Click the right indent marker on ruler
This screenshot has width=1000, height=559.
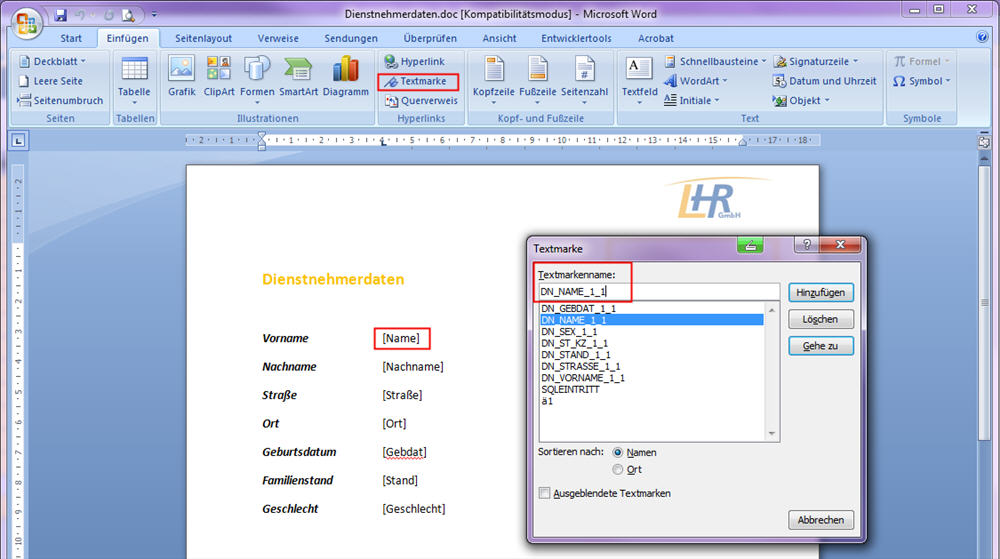point(742,143)
